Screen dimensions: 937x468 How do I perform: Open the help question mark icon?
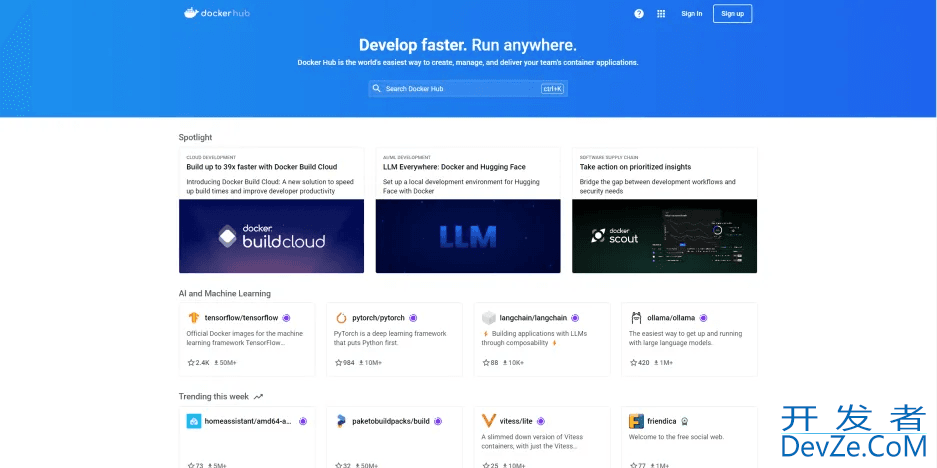coord(639,14)
